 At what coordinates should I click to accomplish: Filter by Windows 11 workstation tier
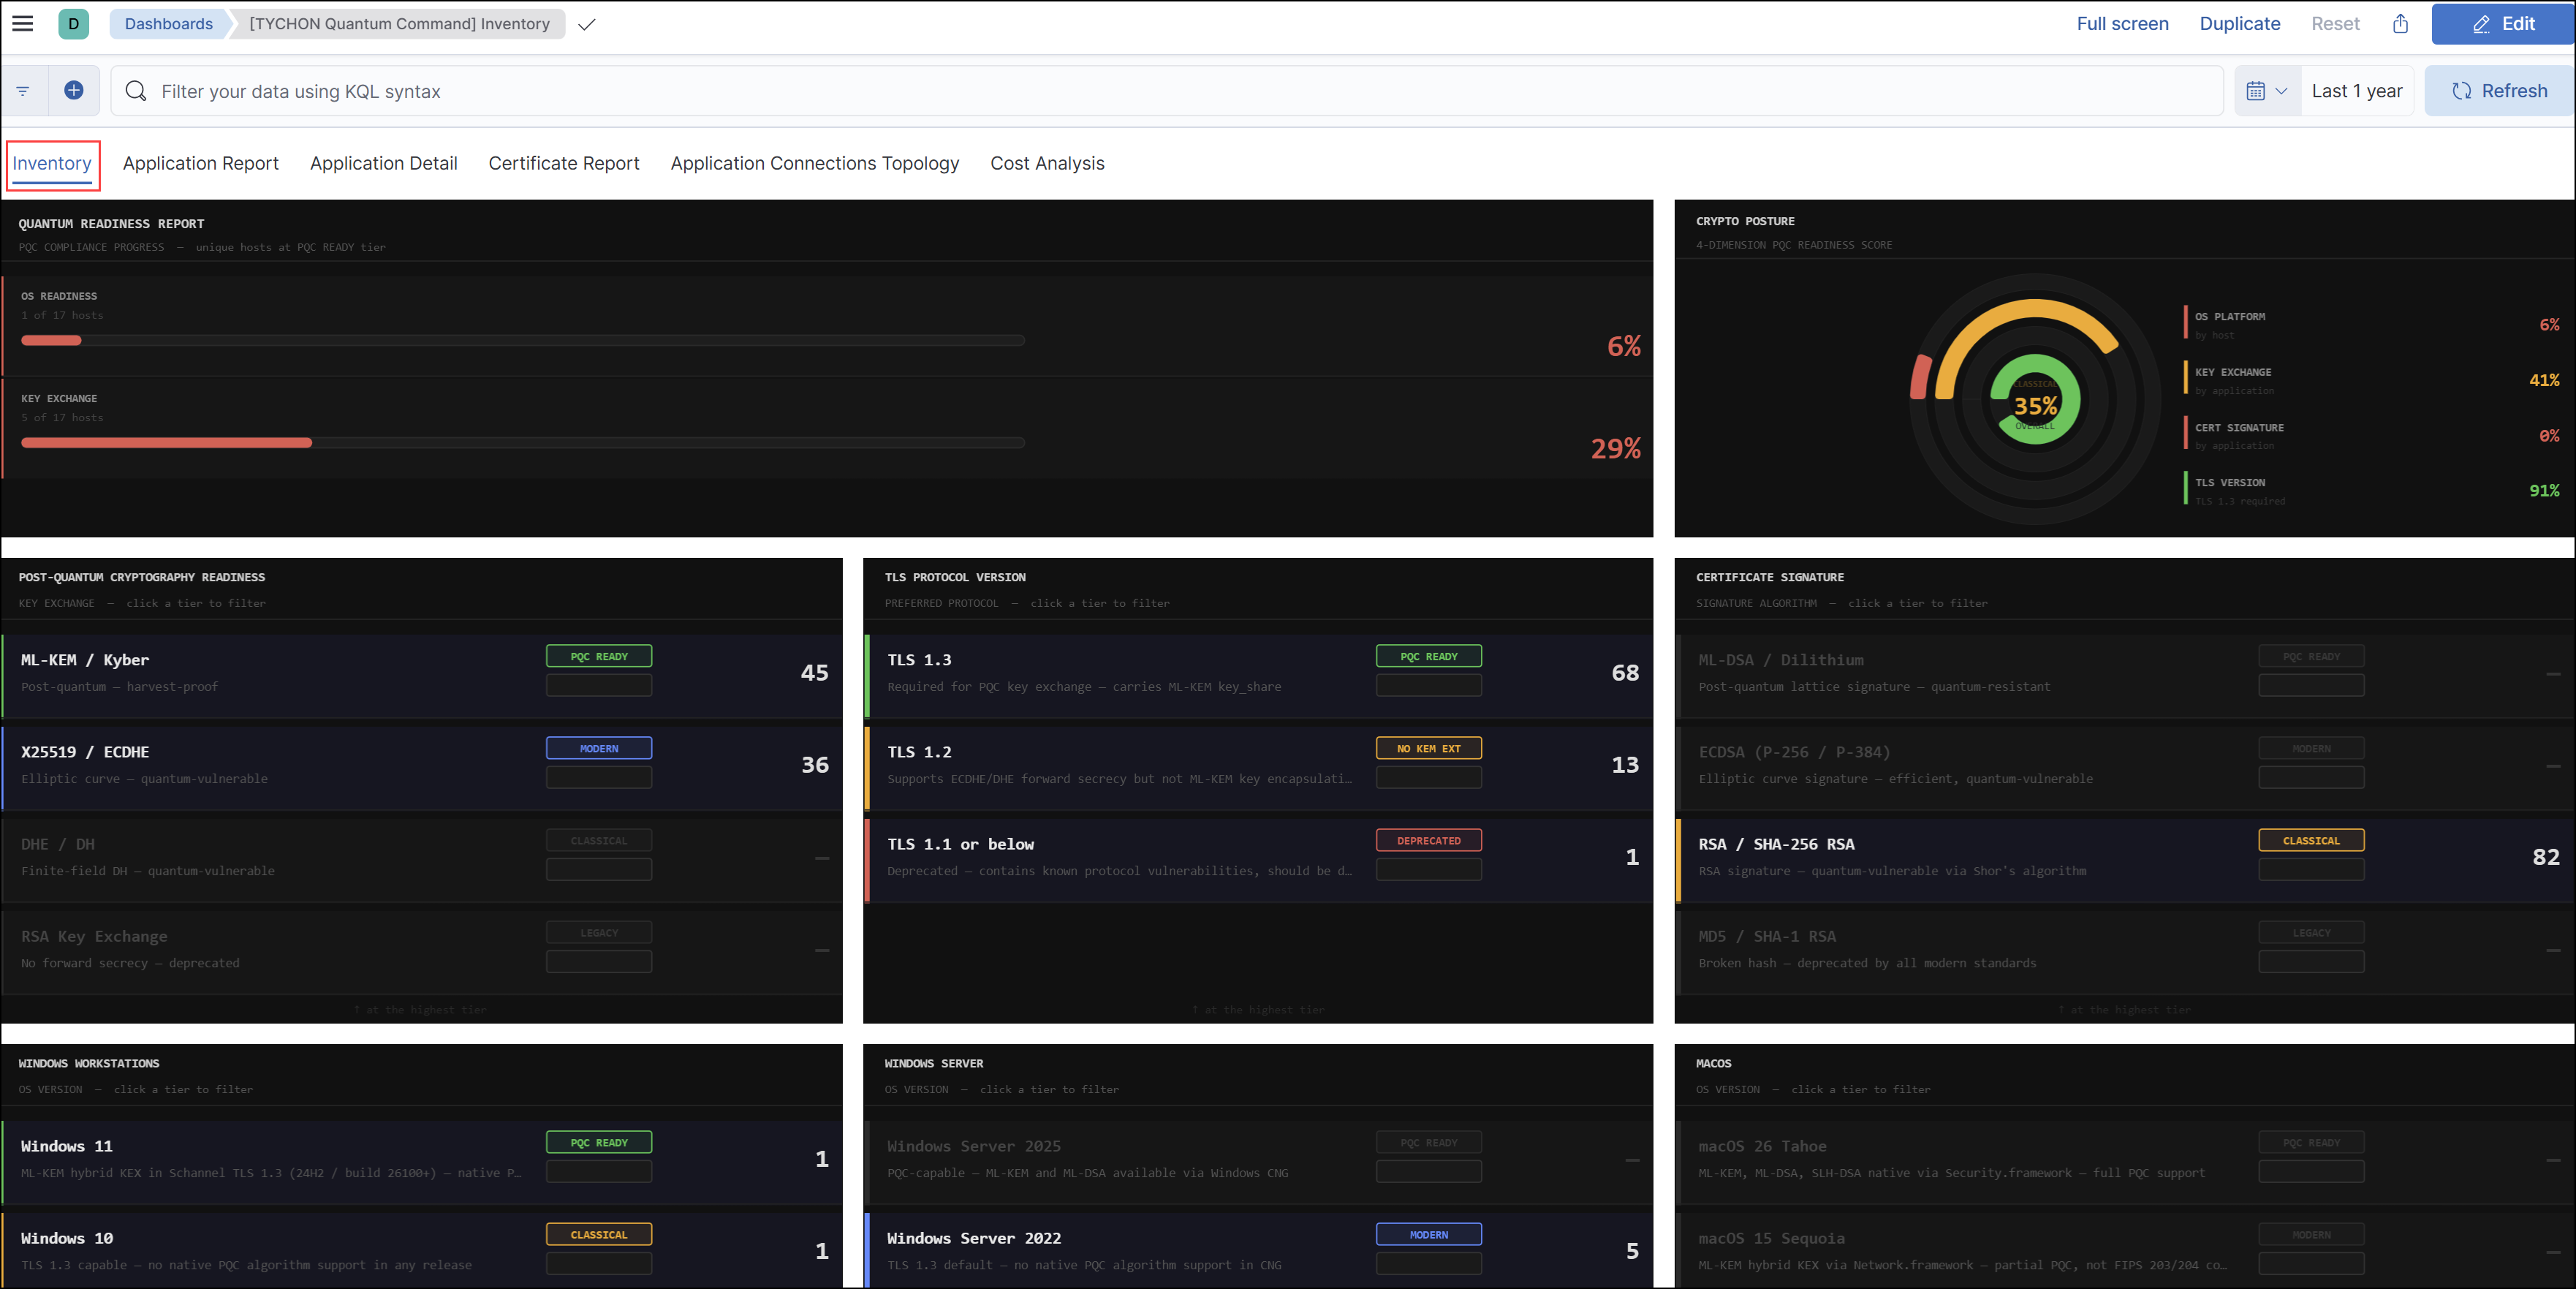click(x=422, y=1160)
